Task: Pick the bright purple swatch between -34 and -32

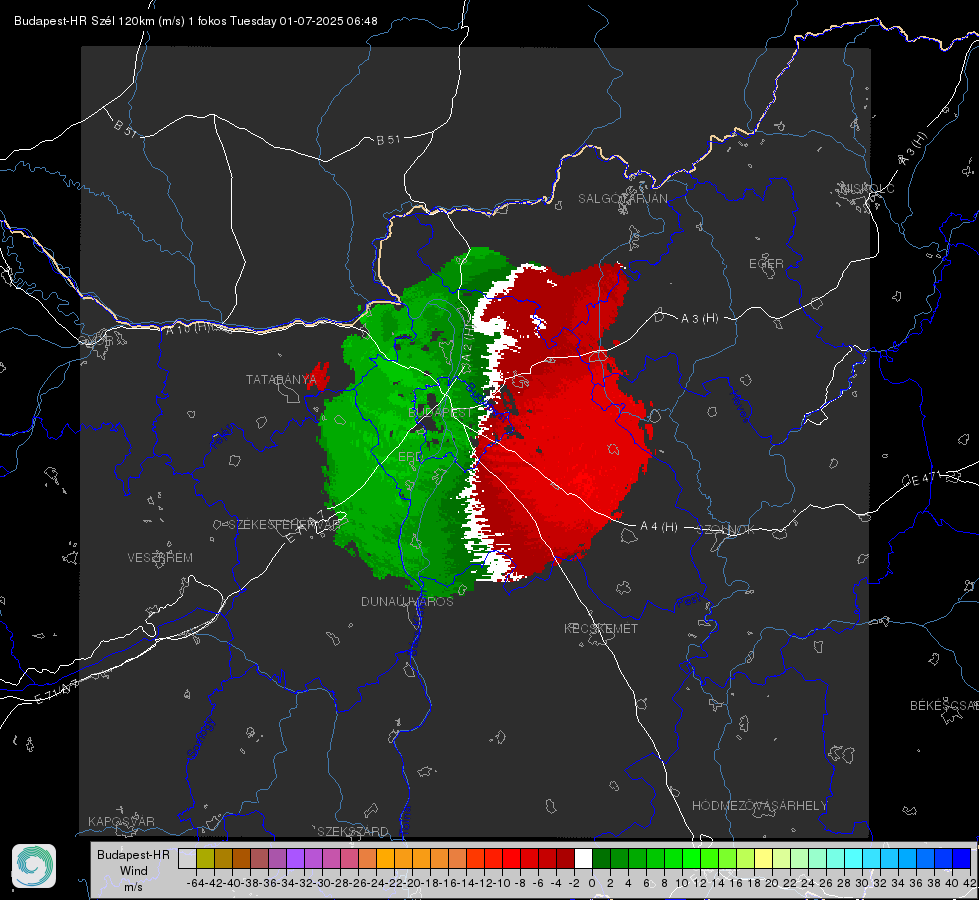Action: click(x=295, y=858)
